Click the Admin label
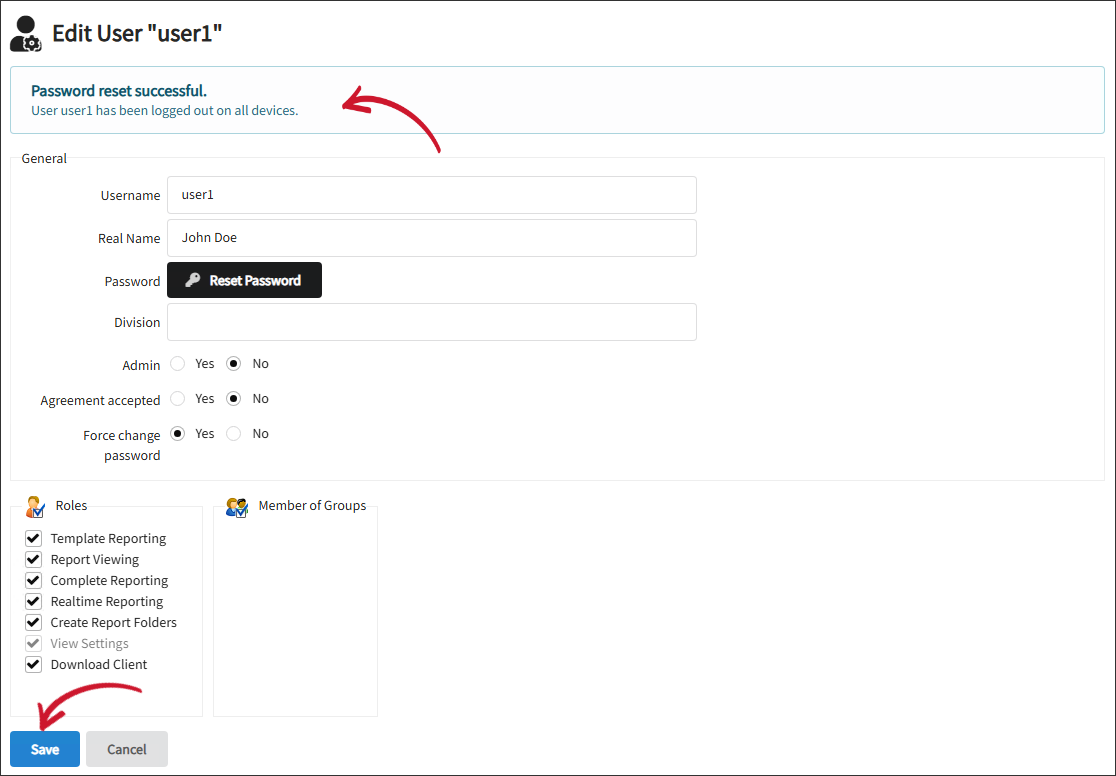The image size is (1116, 776). tap(141, 365)
